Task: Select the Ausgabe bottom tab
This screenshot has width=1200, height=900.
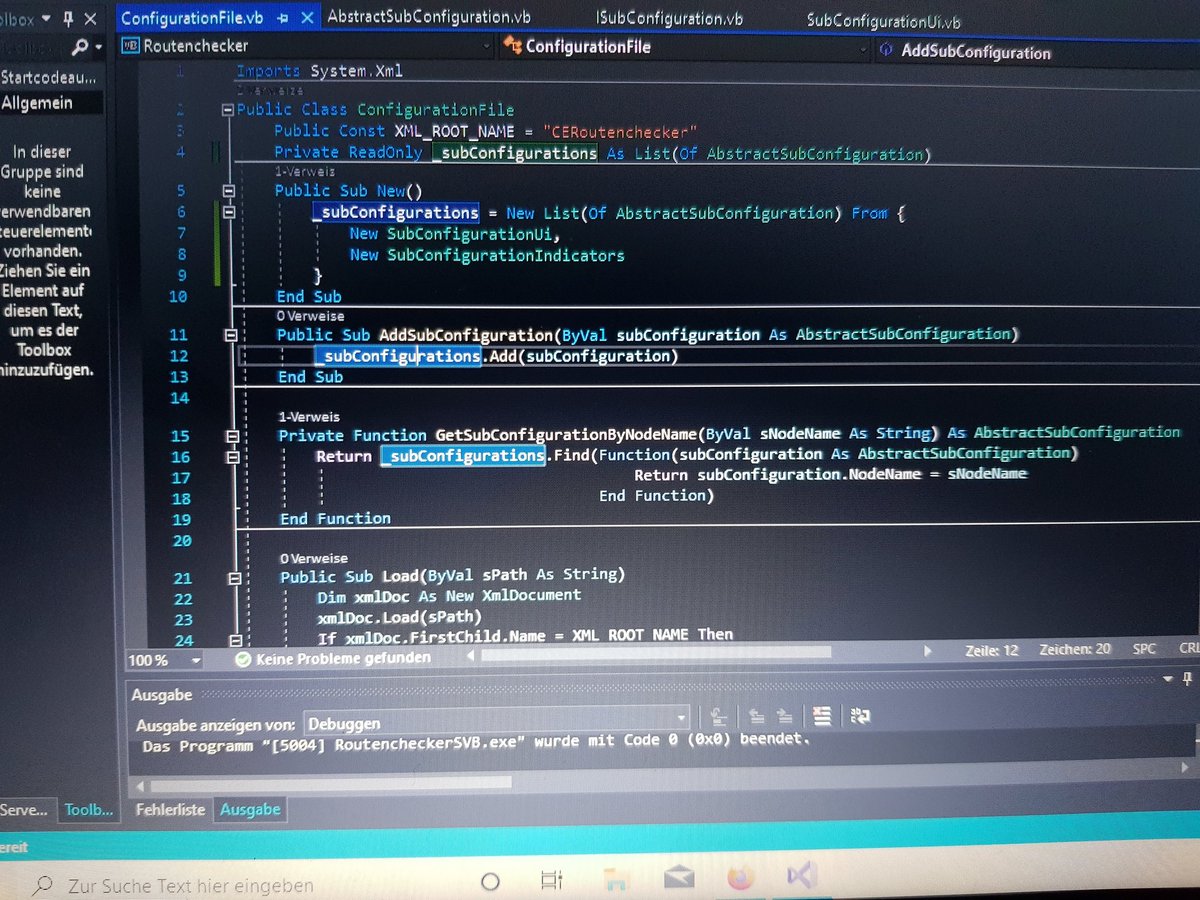Action: coord(250,809)
